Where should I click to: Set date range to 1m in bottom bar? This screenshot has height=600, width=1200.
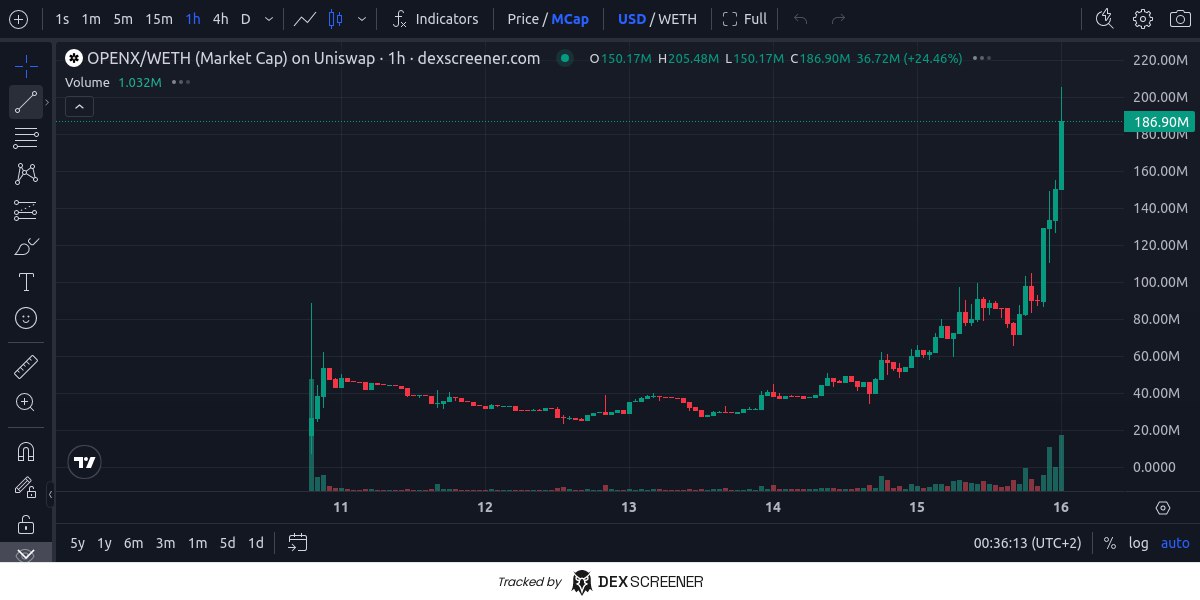198,543
